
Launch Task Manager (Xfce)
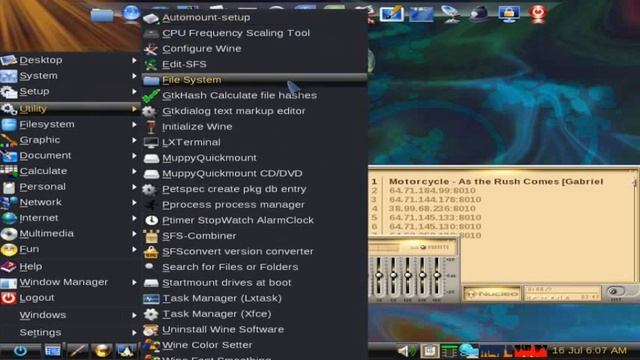coord(254,314)
